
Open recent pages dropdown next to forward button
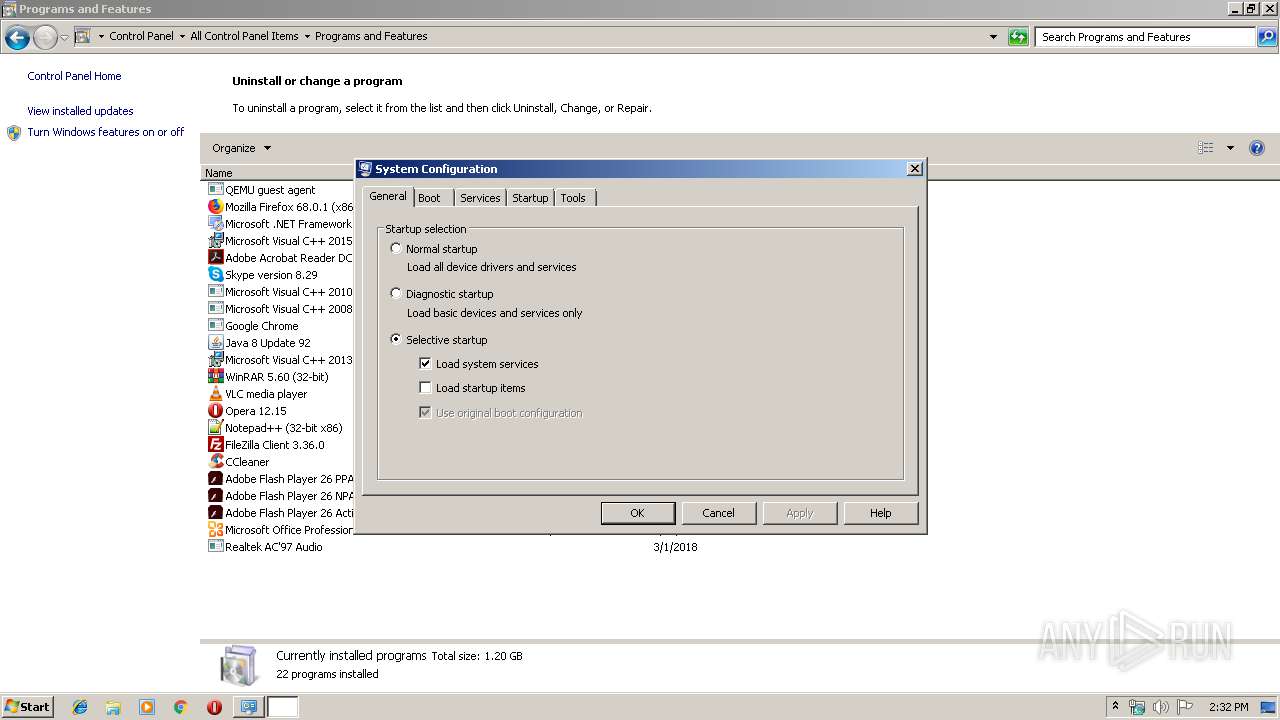64,37
